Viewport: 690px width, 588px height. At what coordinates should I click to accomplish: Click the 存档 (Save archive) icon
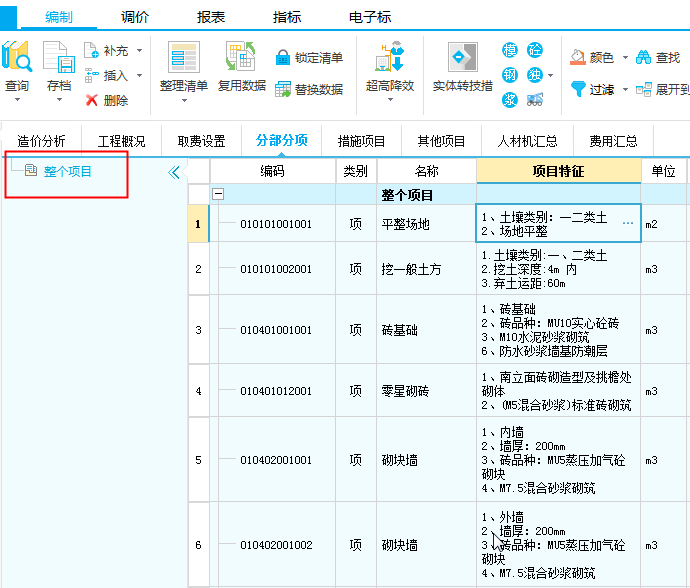(59, 58)
